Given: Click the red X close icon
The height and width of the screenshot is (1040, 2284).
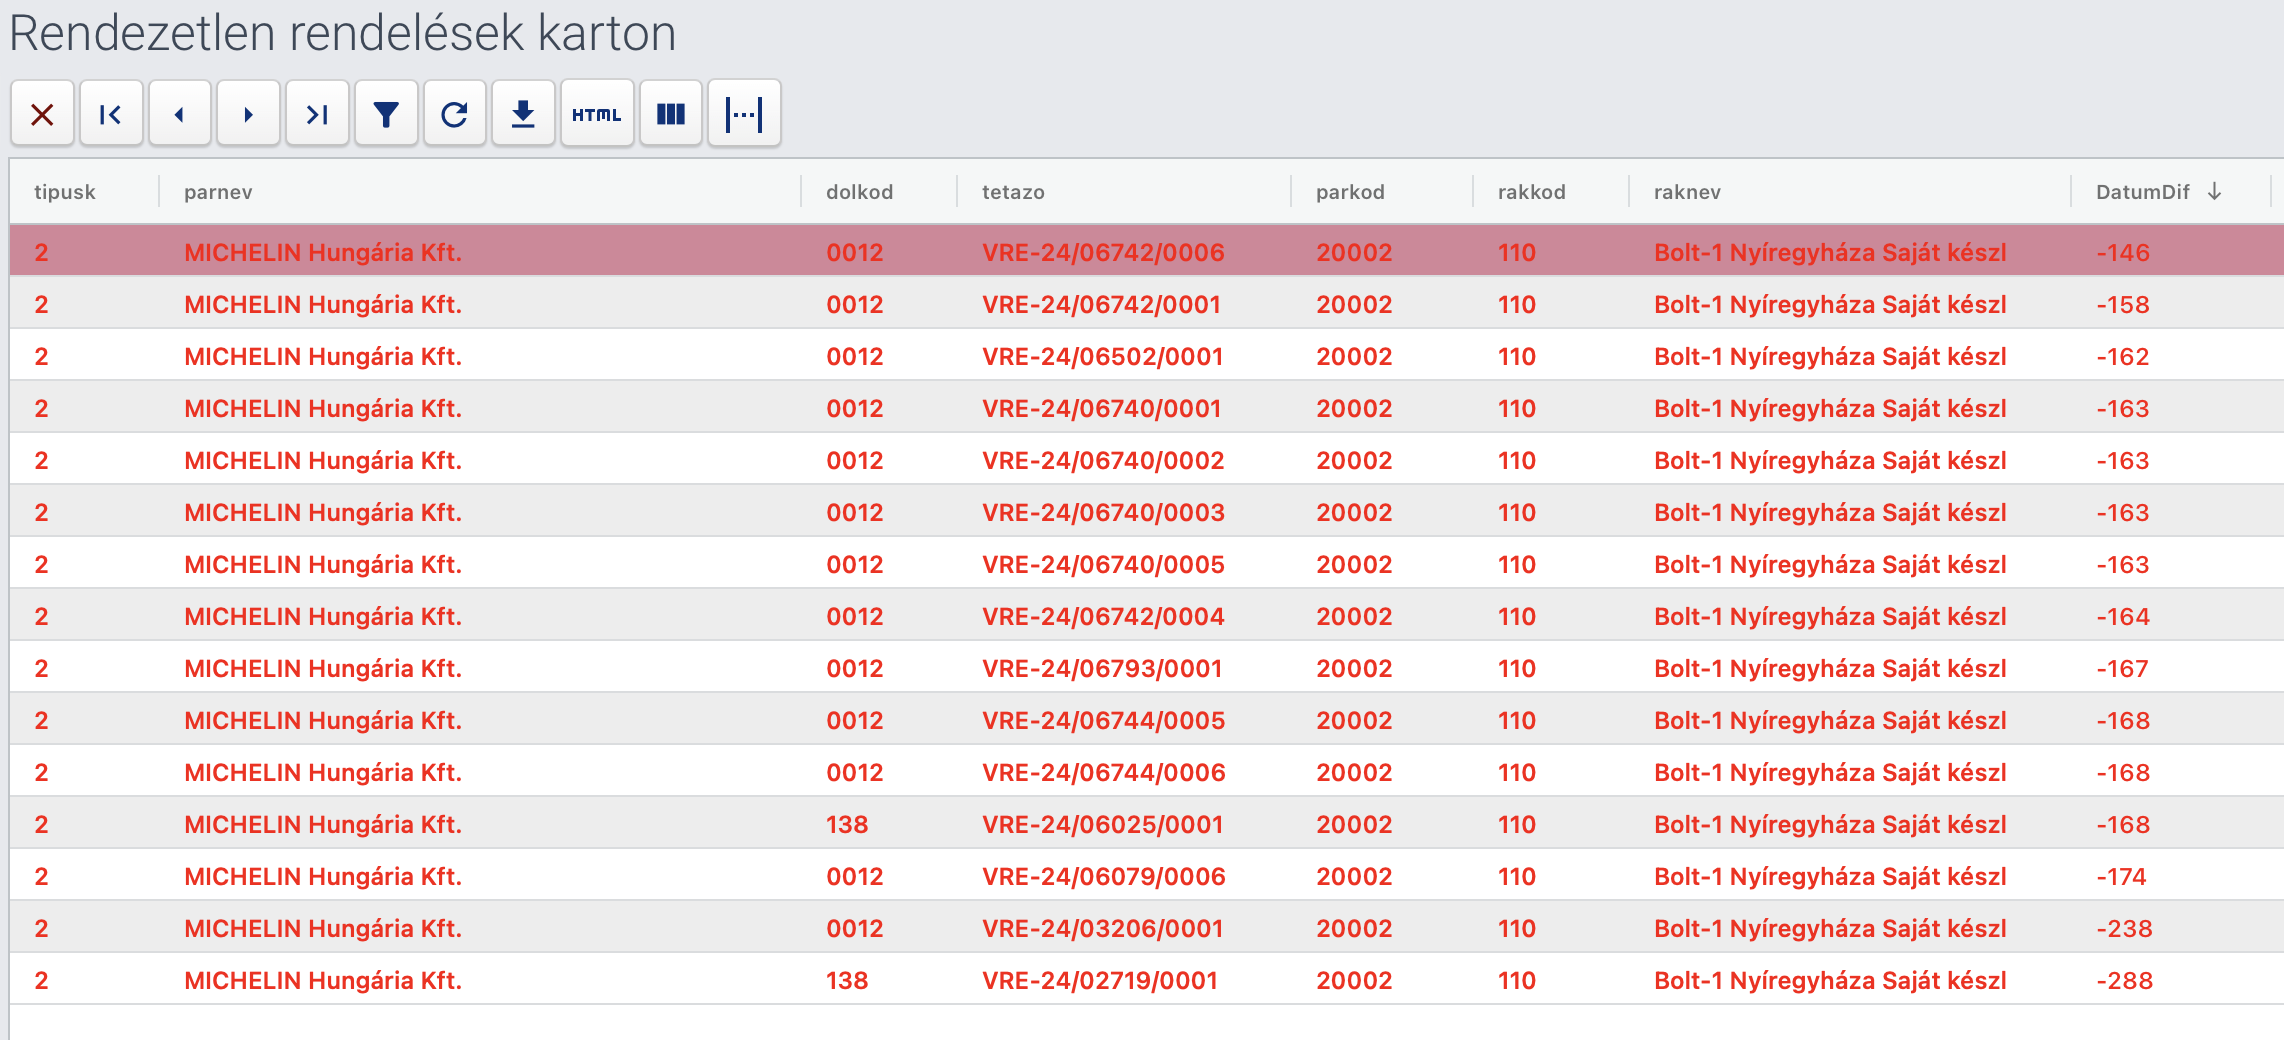Looking at the screenshot, I should [42, 114].
